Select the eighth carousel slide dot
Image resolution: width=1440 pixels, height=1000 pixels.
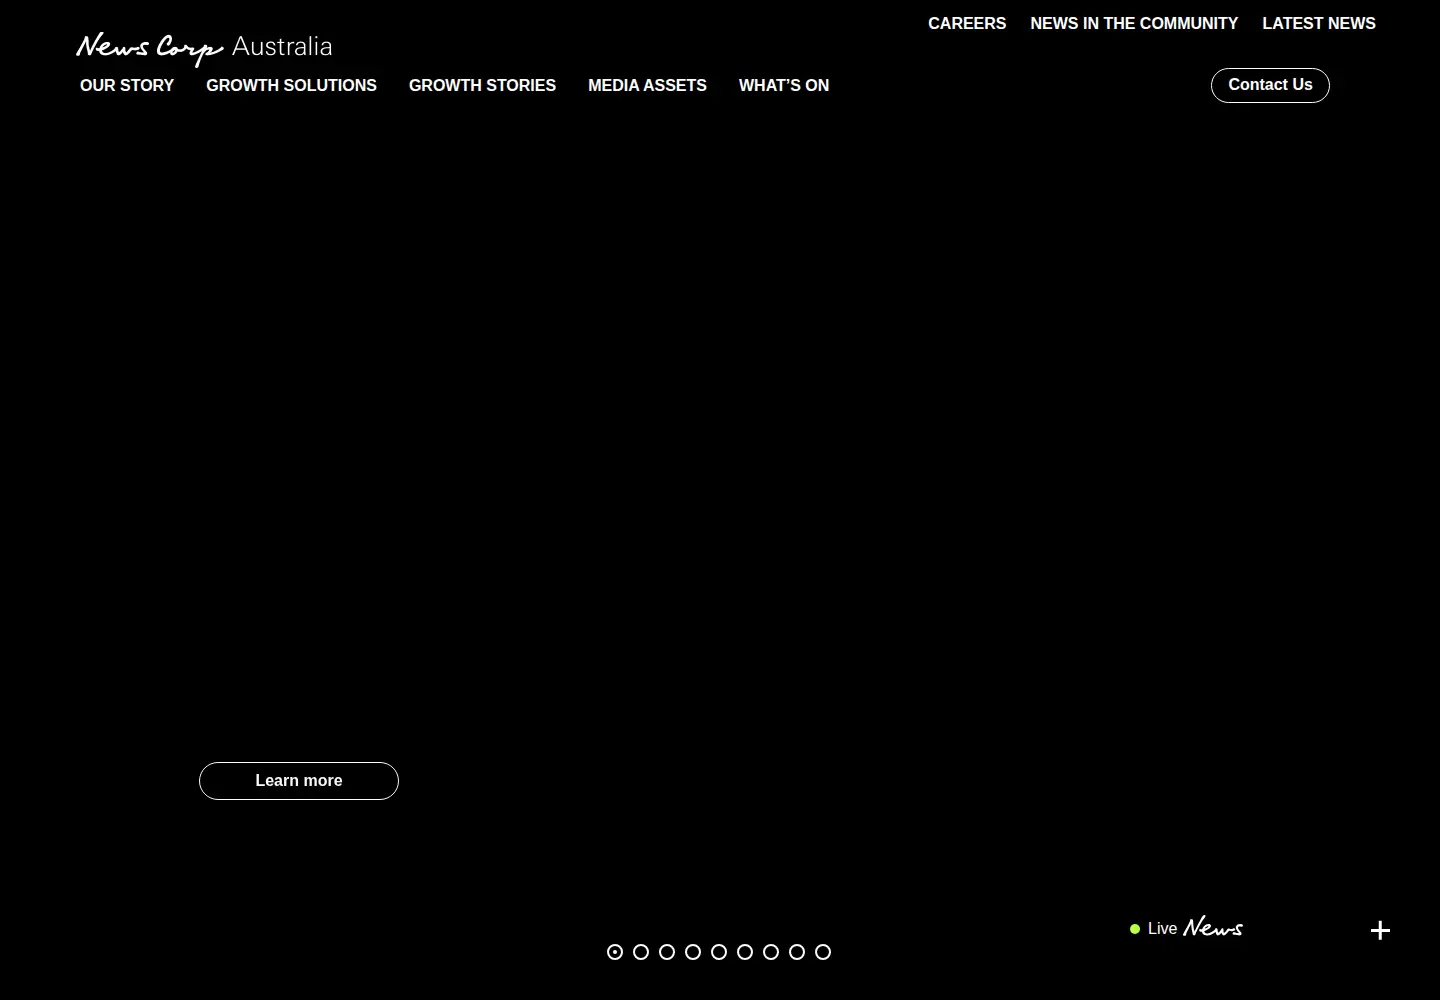797,952
